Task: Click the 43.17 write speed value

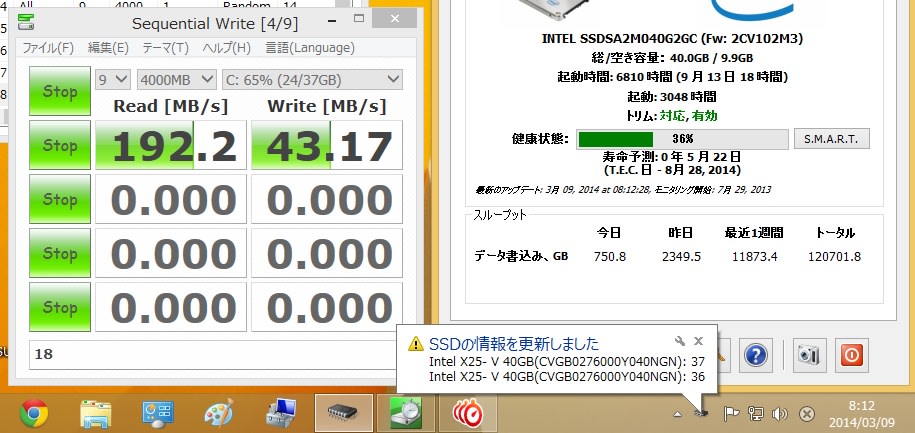Action: click(x=327, y=145)
